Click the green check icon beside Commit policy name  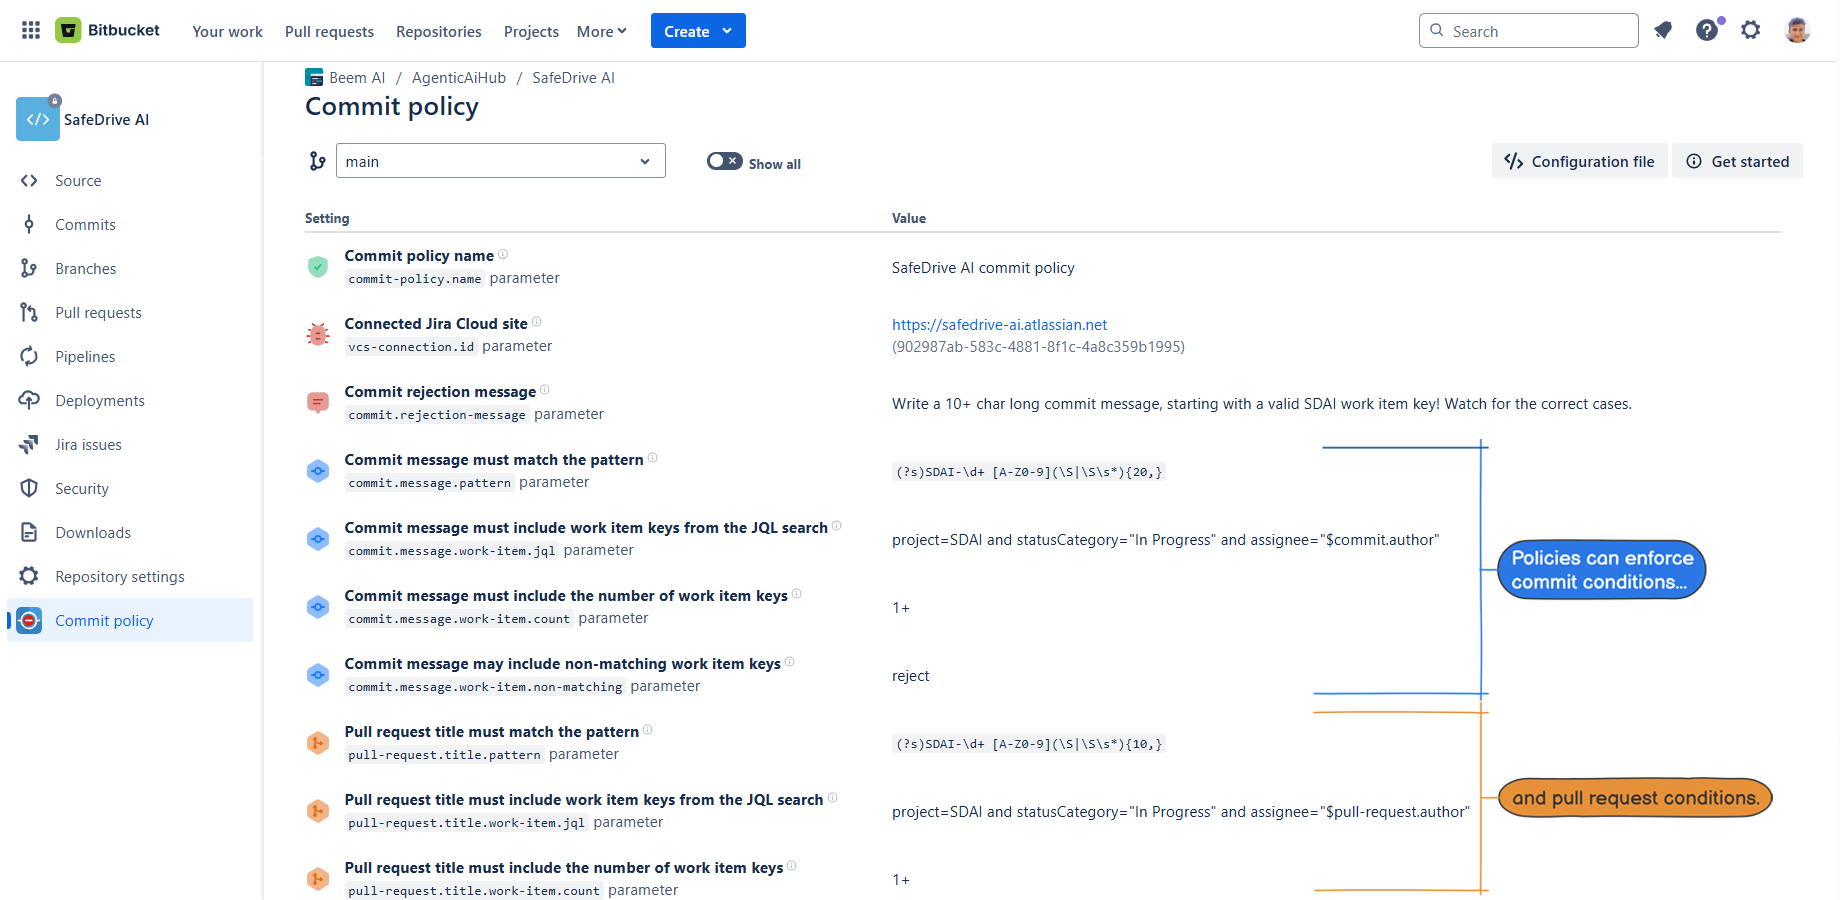tap(317, 267)
